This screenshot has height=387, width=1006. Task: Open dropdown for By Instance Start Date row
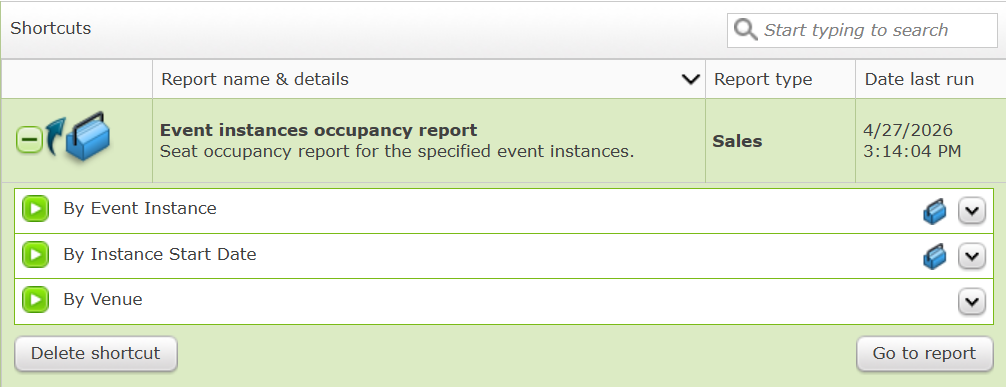(971, 257)
